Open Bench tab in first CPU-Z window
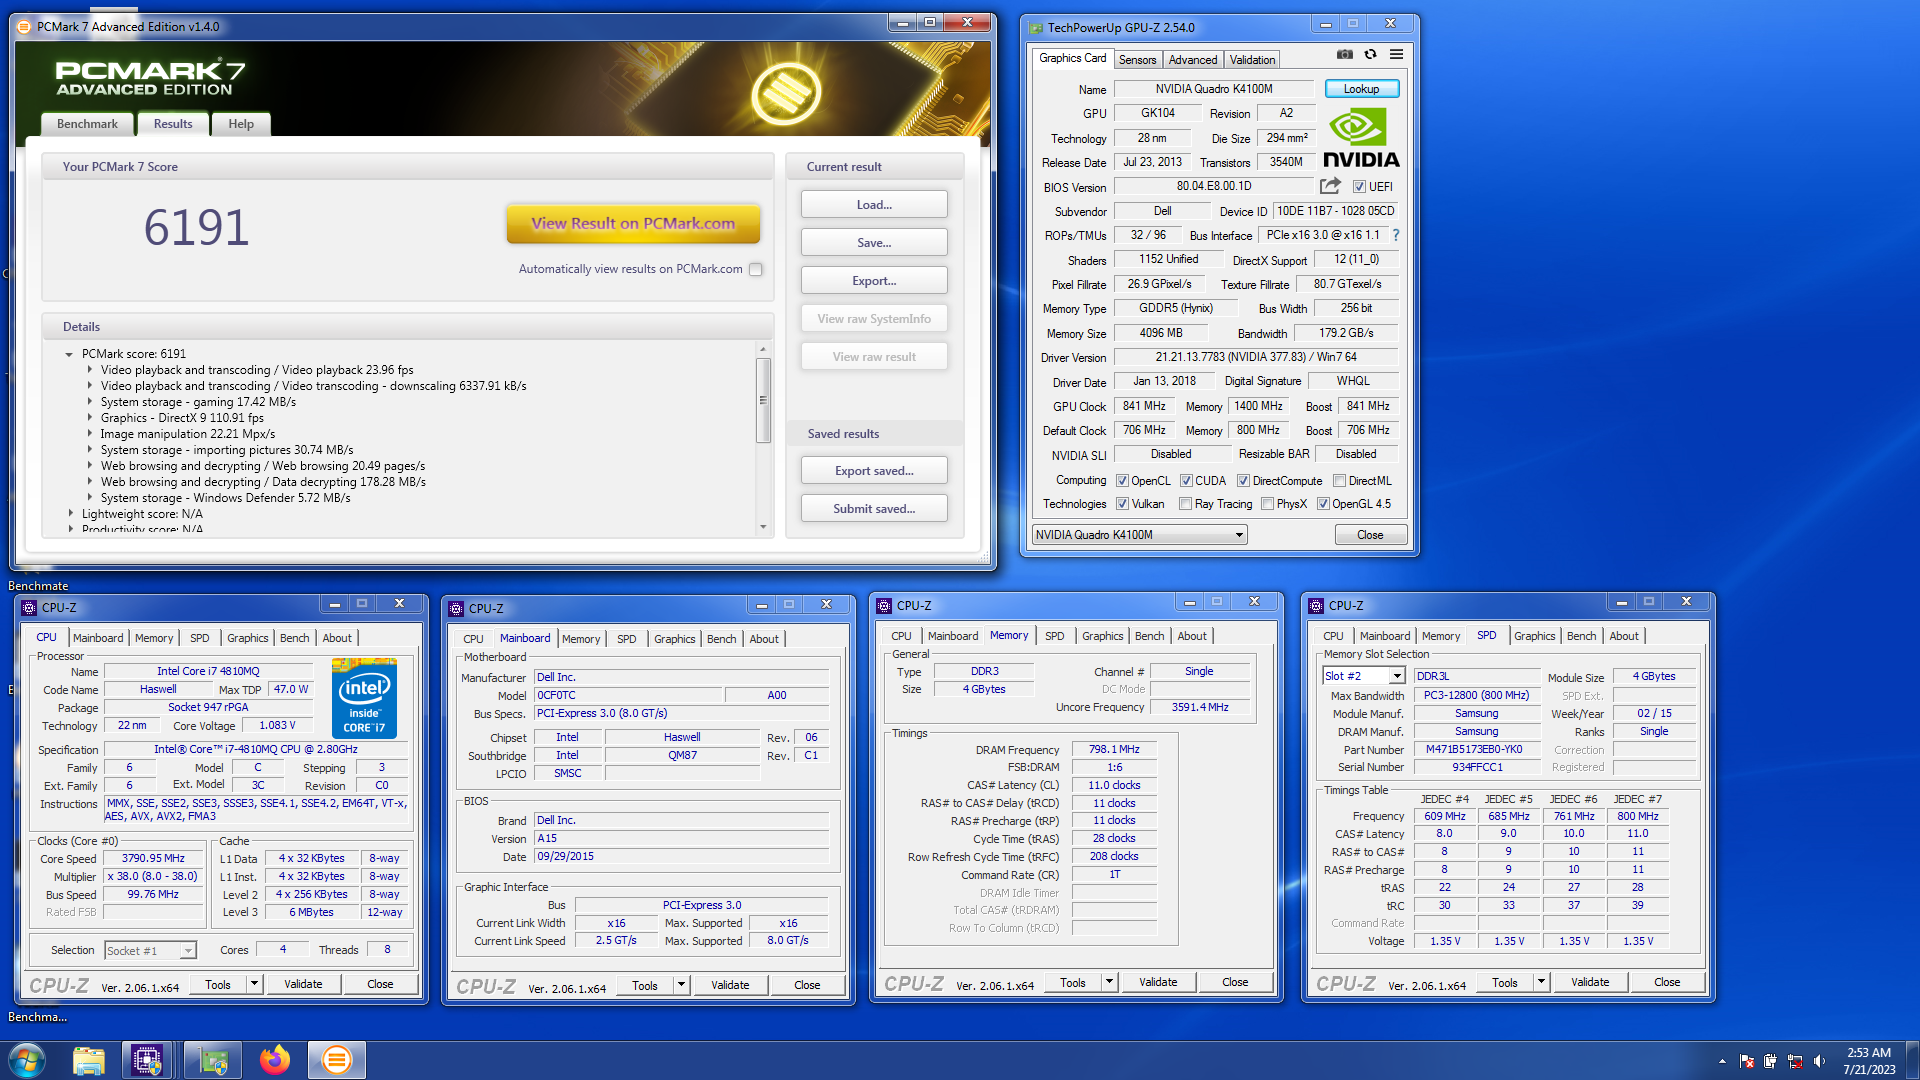The height and width of the screenshot is (1080, 1920). pyautogui.click(x=294, y=638)
